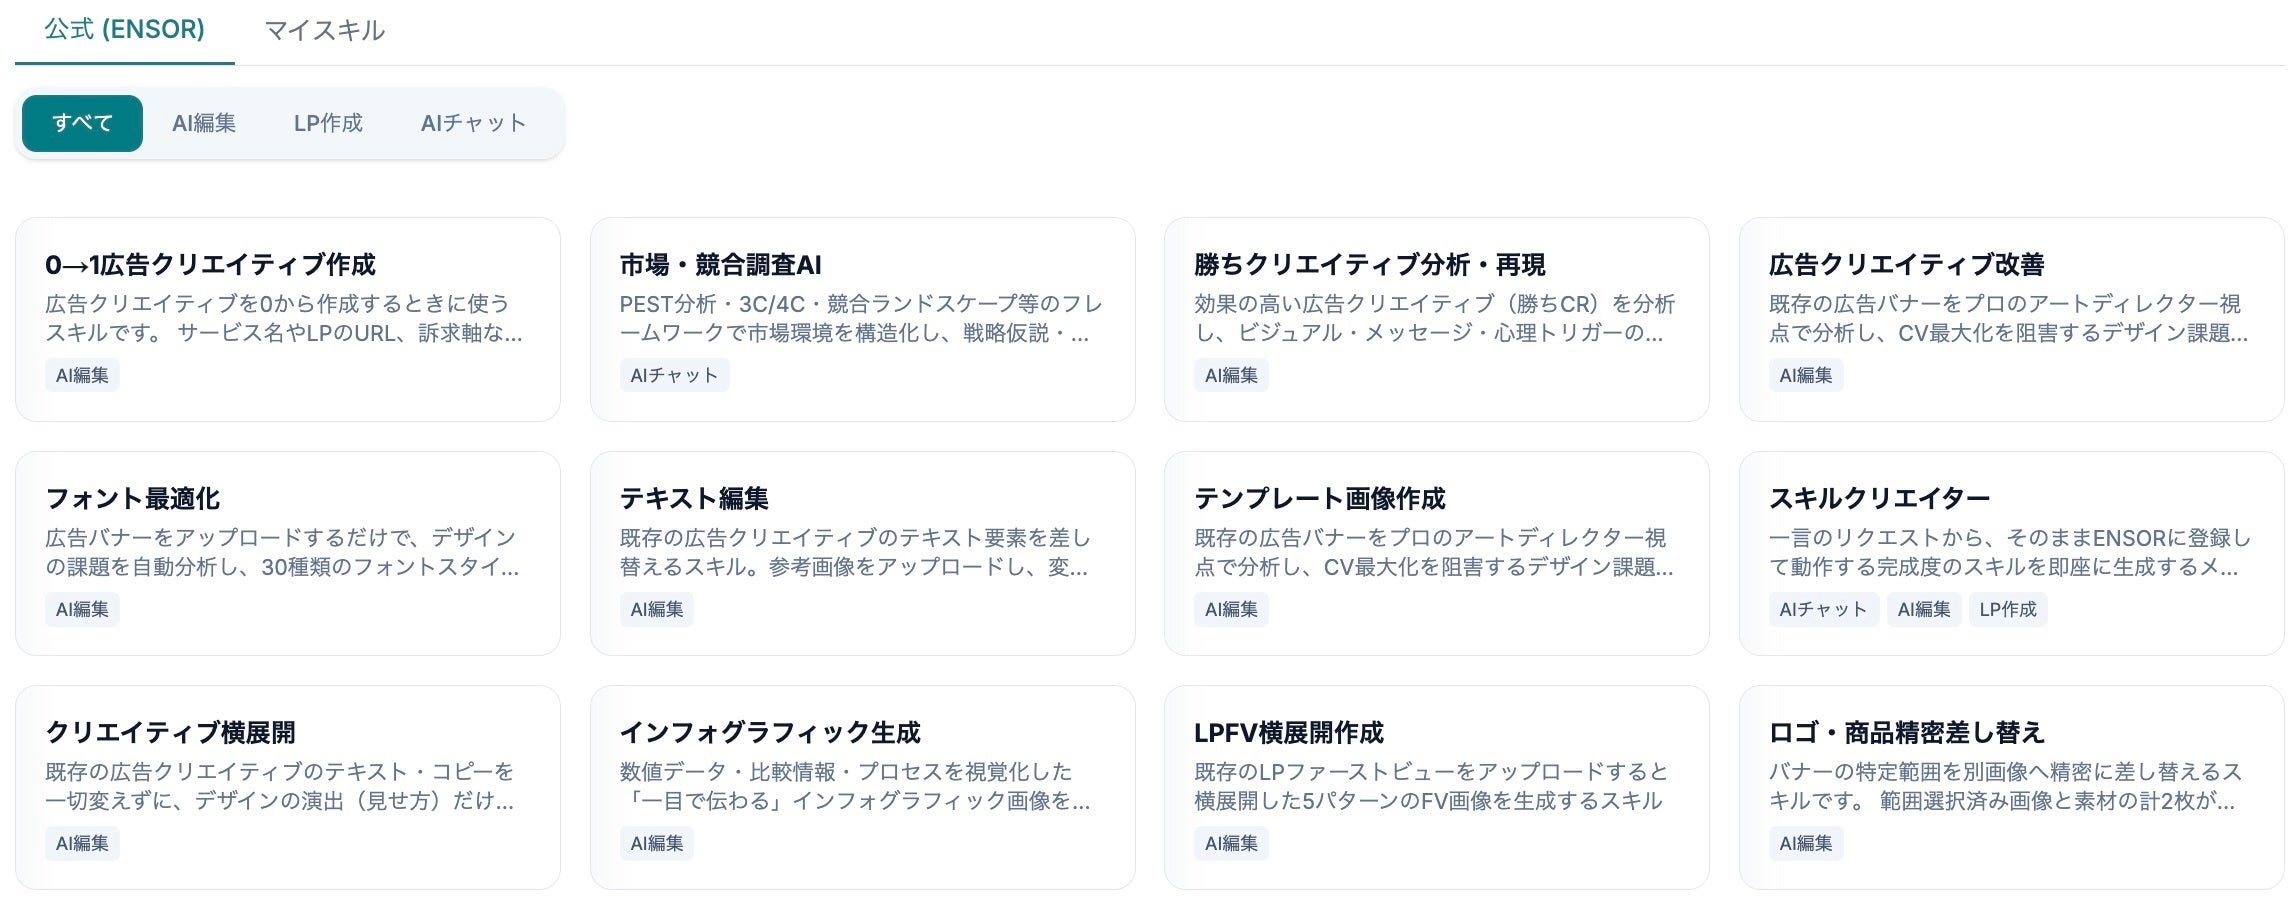Open the 市場・競合調査AI skill card

(x=862, y=319)
